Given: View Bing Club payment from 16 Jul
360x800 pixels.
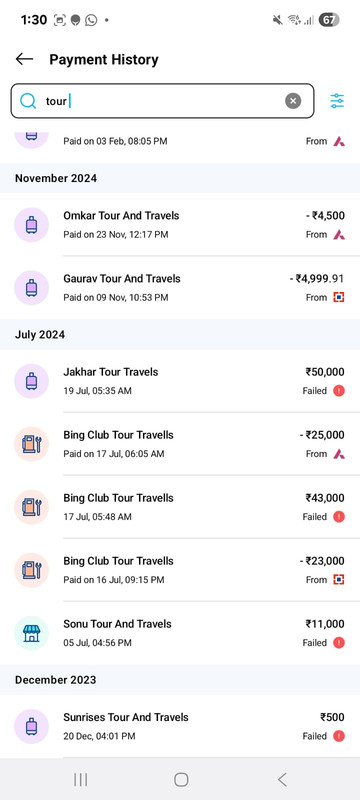Looking at the screenshot, I should [180, 570].
